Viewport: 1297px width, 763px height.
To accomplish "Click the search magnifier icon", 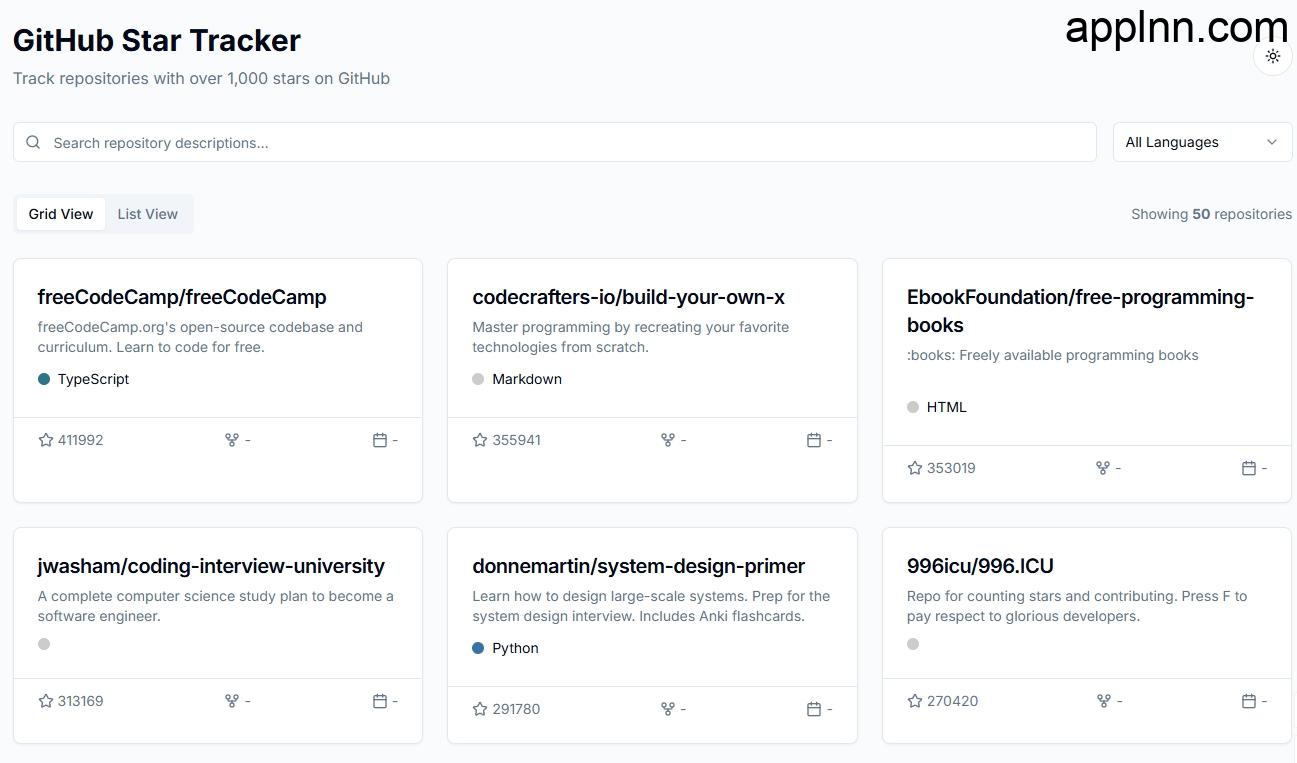I will click(x=33, y=142).
